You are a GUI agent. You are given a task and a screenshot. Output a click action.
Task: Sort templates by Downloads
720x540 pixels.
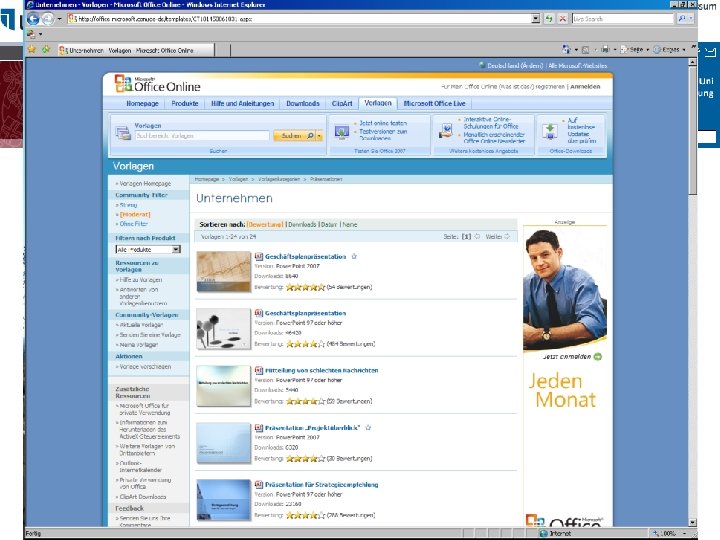click(x=302, y=225)
